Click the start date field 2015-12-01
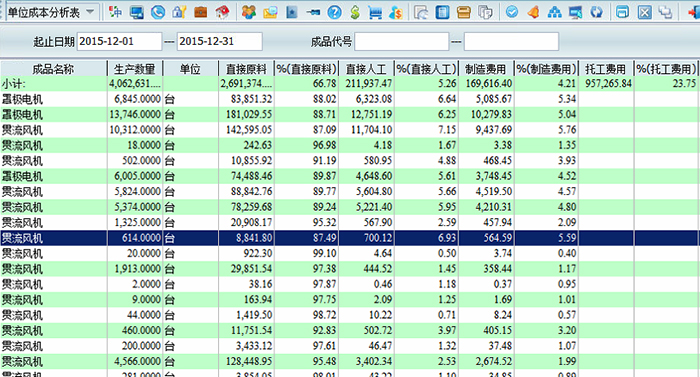 point(120,42)
